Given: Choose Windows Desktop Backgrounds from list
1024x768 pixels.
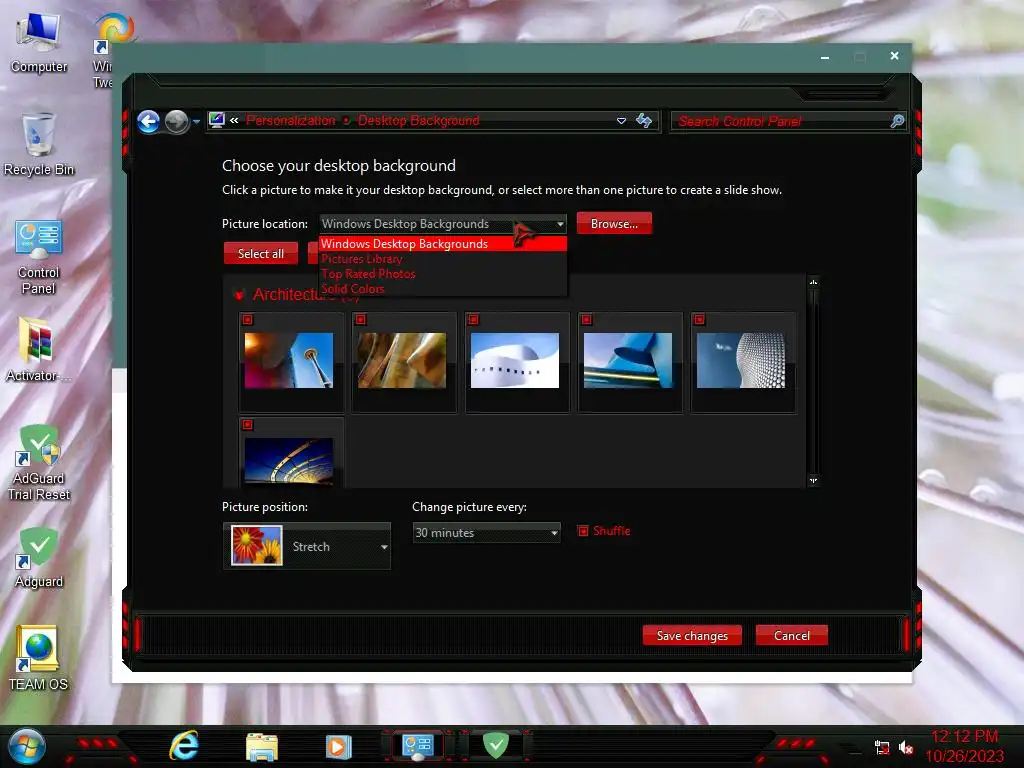Looking at the screenshot, I should (443, 244).
